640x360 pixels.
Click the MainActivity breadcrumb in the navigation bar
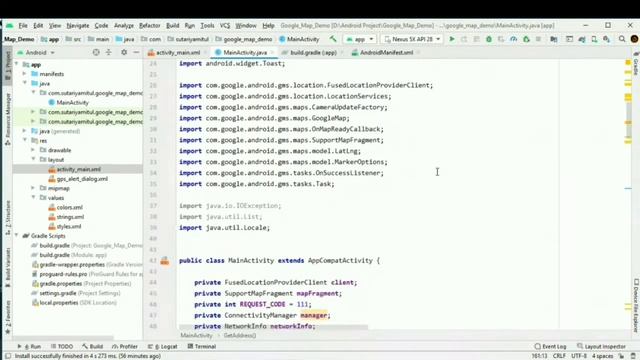(x=299, y=39)
